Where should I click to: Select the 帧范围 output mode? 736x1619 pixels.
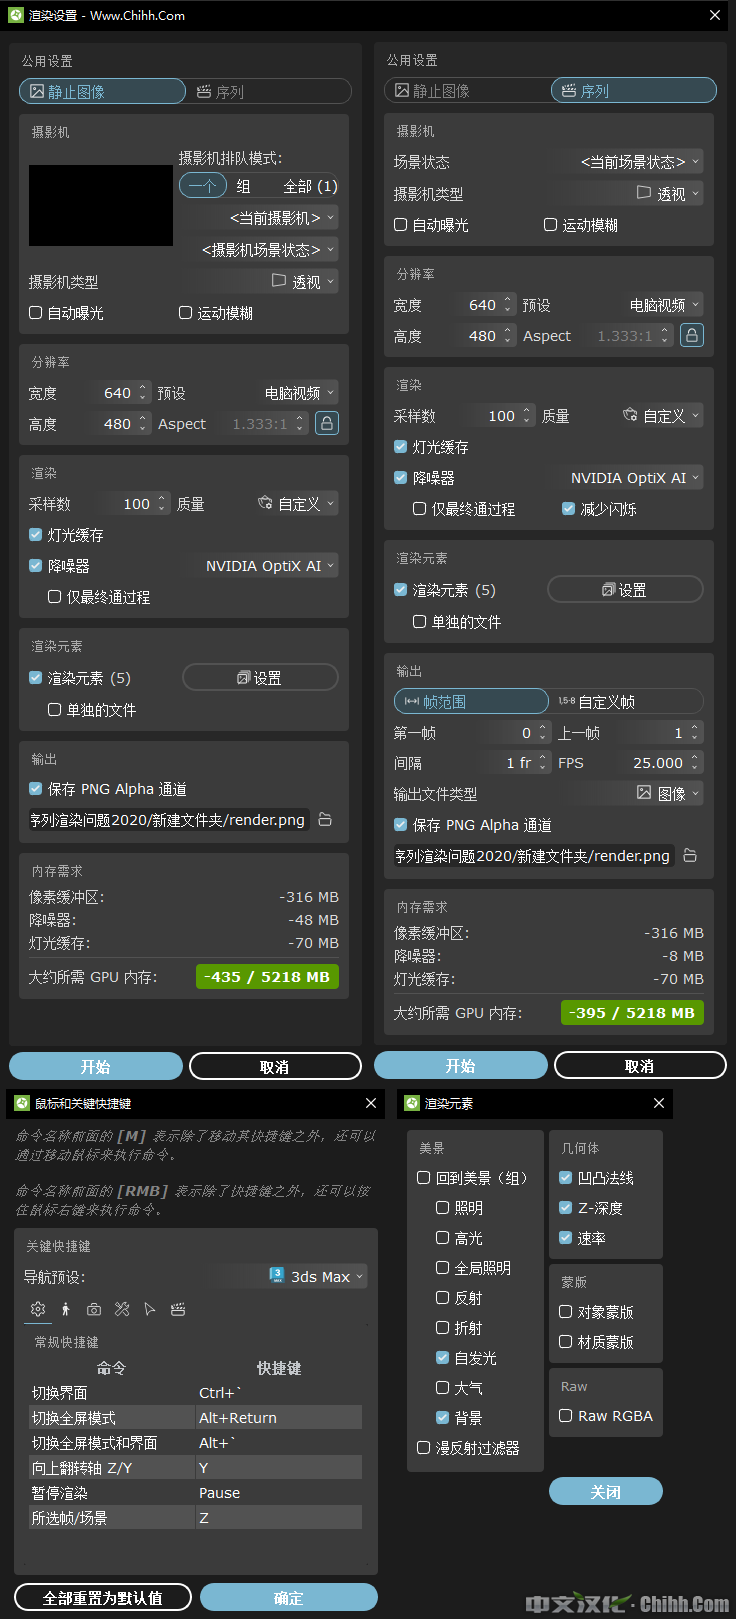coord(471,702)
